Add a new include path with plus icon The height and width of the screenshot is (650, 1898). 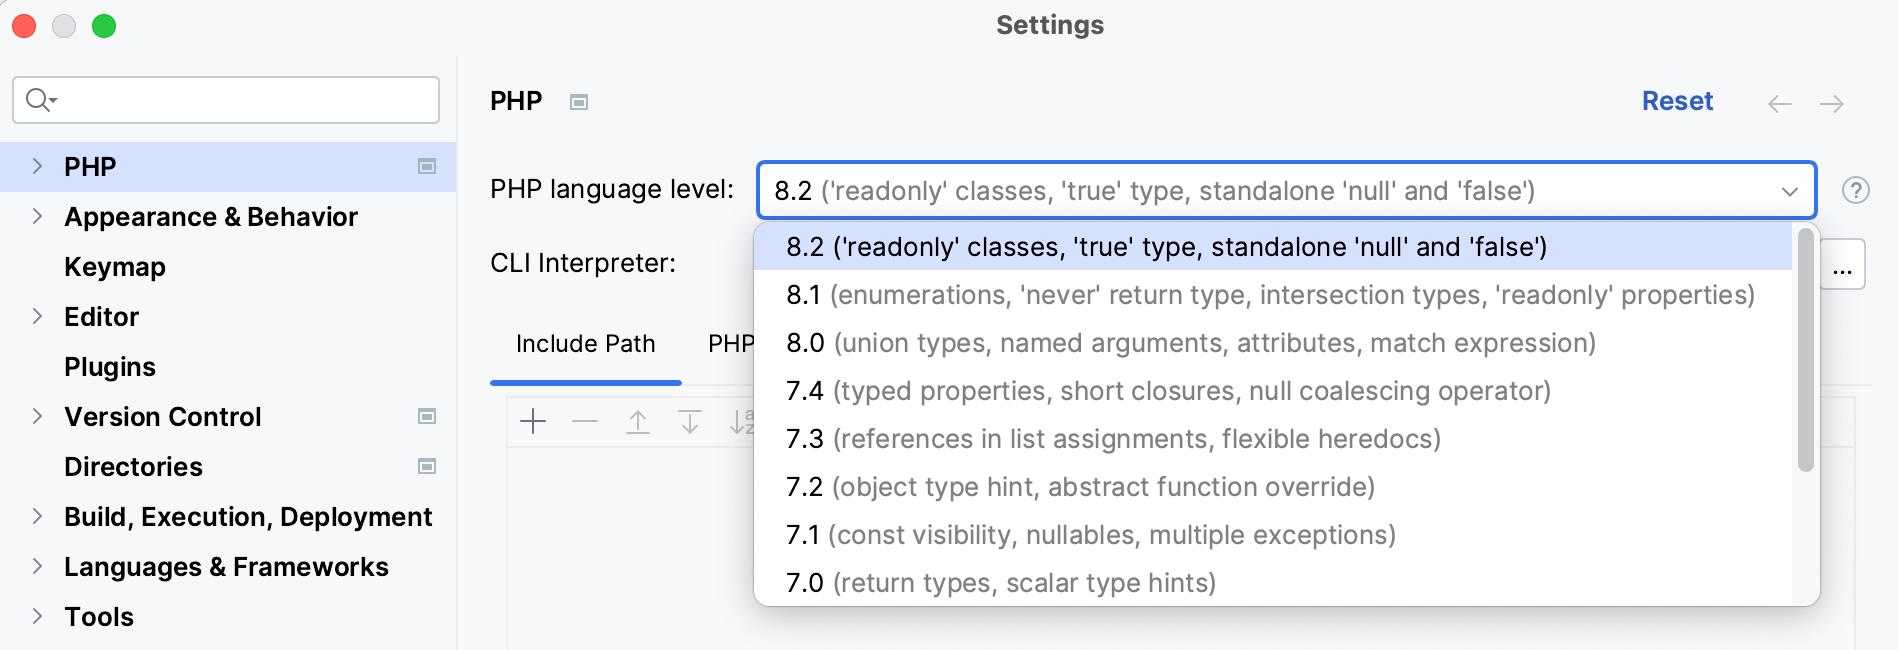coord(533,421)
